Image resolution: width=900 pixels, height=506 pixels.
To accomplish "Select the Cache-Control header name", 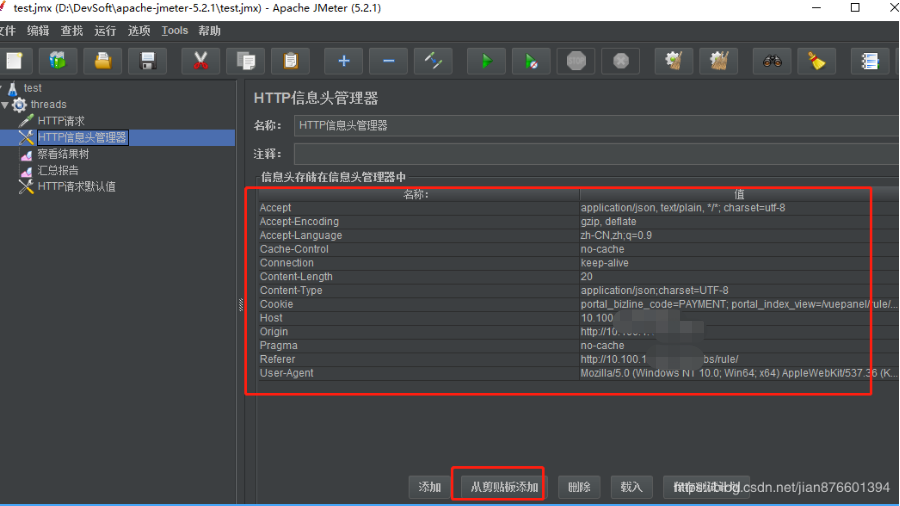I will pyautogui.click(x=294, y=249).
